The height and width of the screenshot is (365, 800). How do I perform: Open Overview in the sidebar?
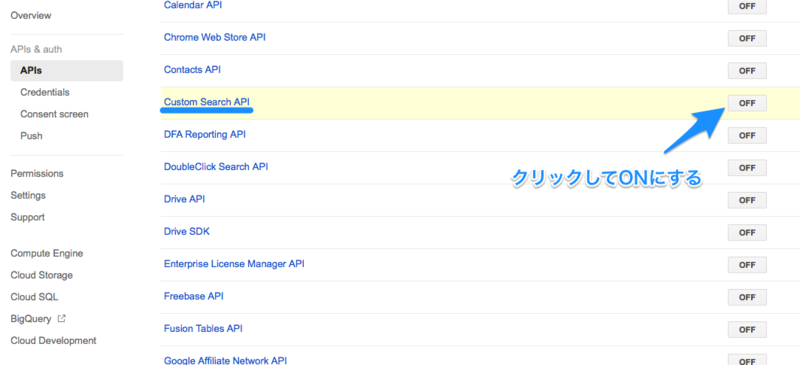coord(31,15)
